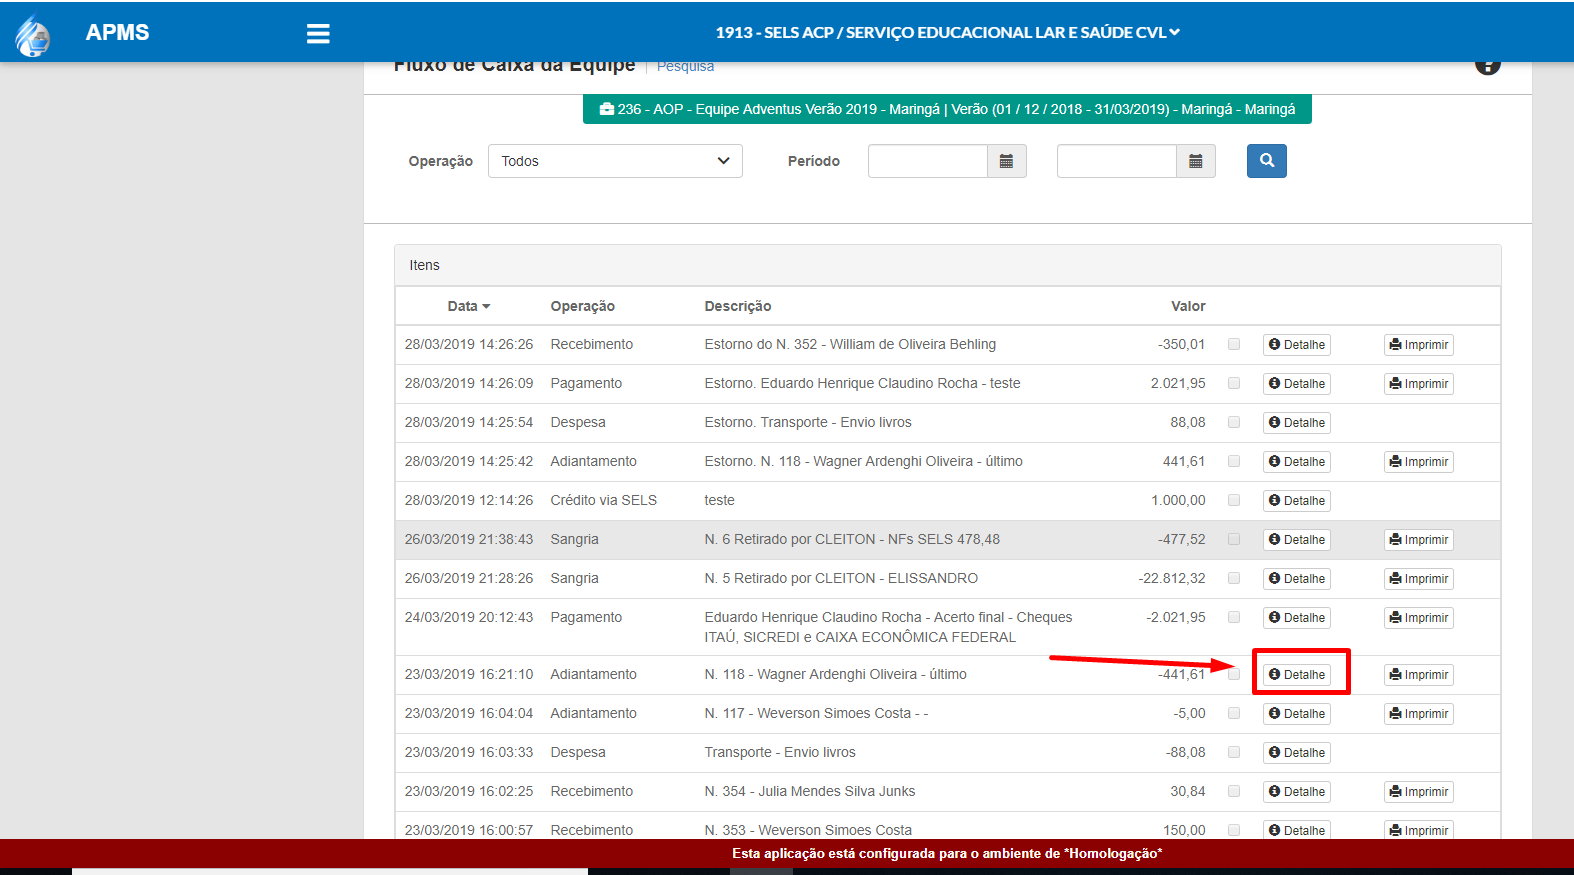Open Detalhe for Acerto final - Cheques row
The width and height of the screenshot is (1574, 875).
pos(1297,618)
